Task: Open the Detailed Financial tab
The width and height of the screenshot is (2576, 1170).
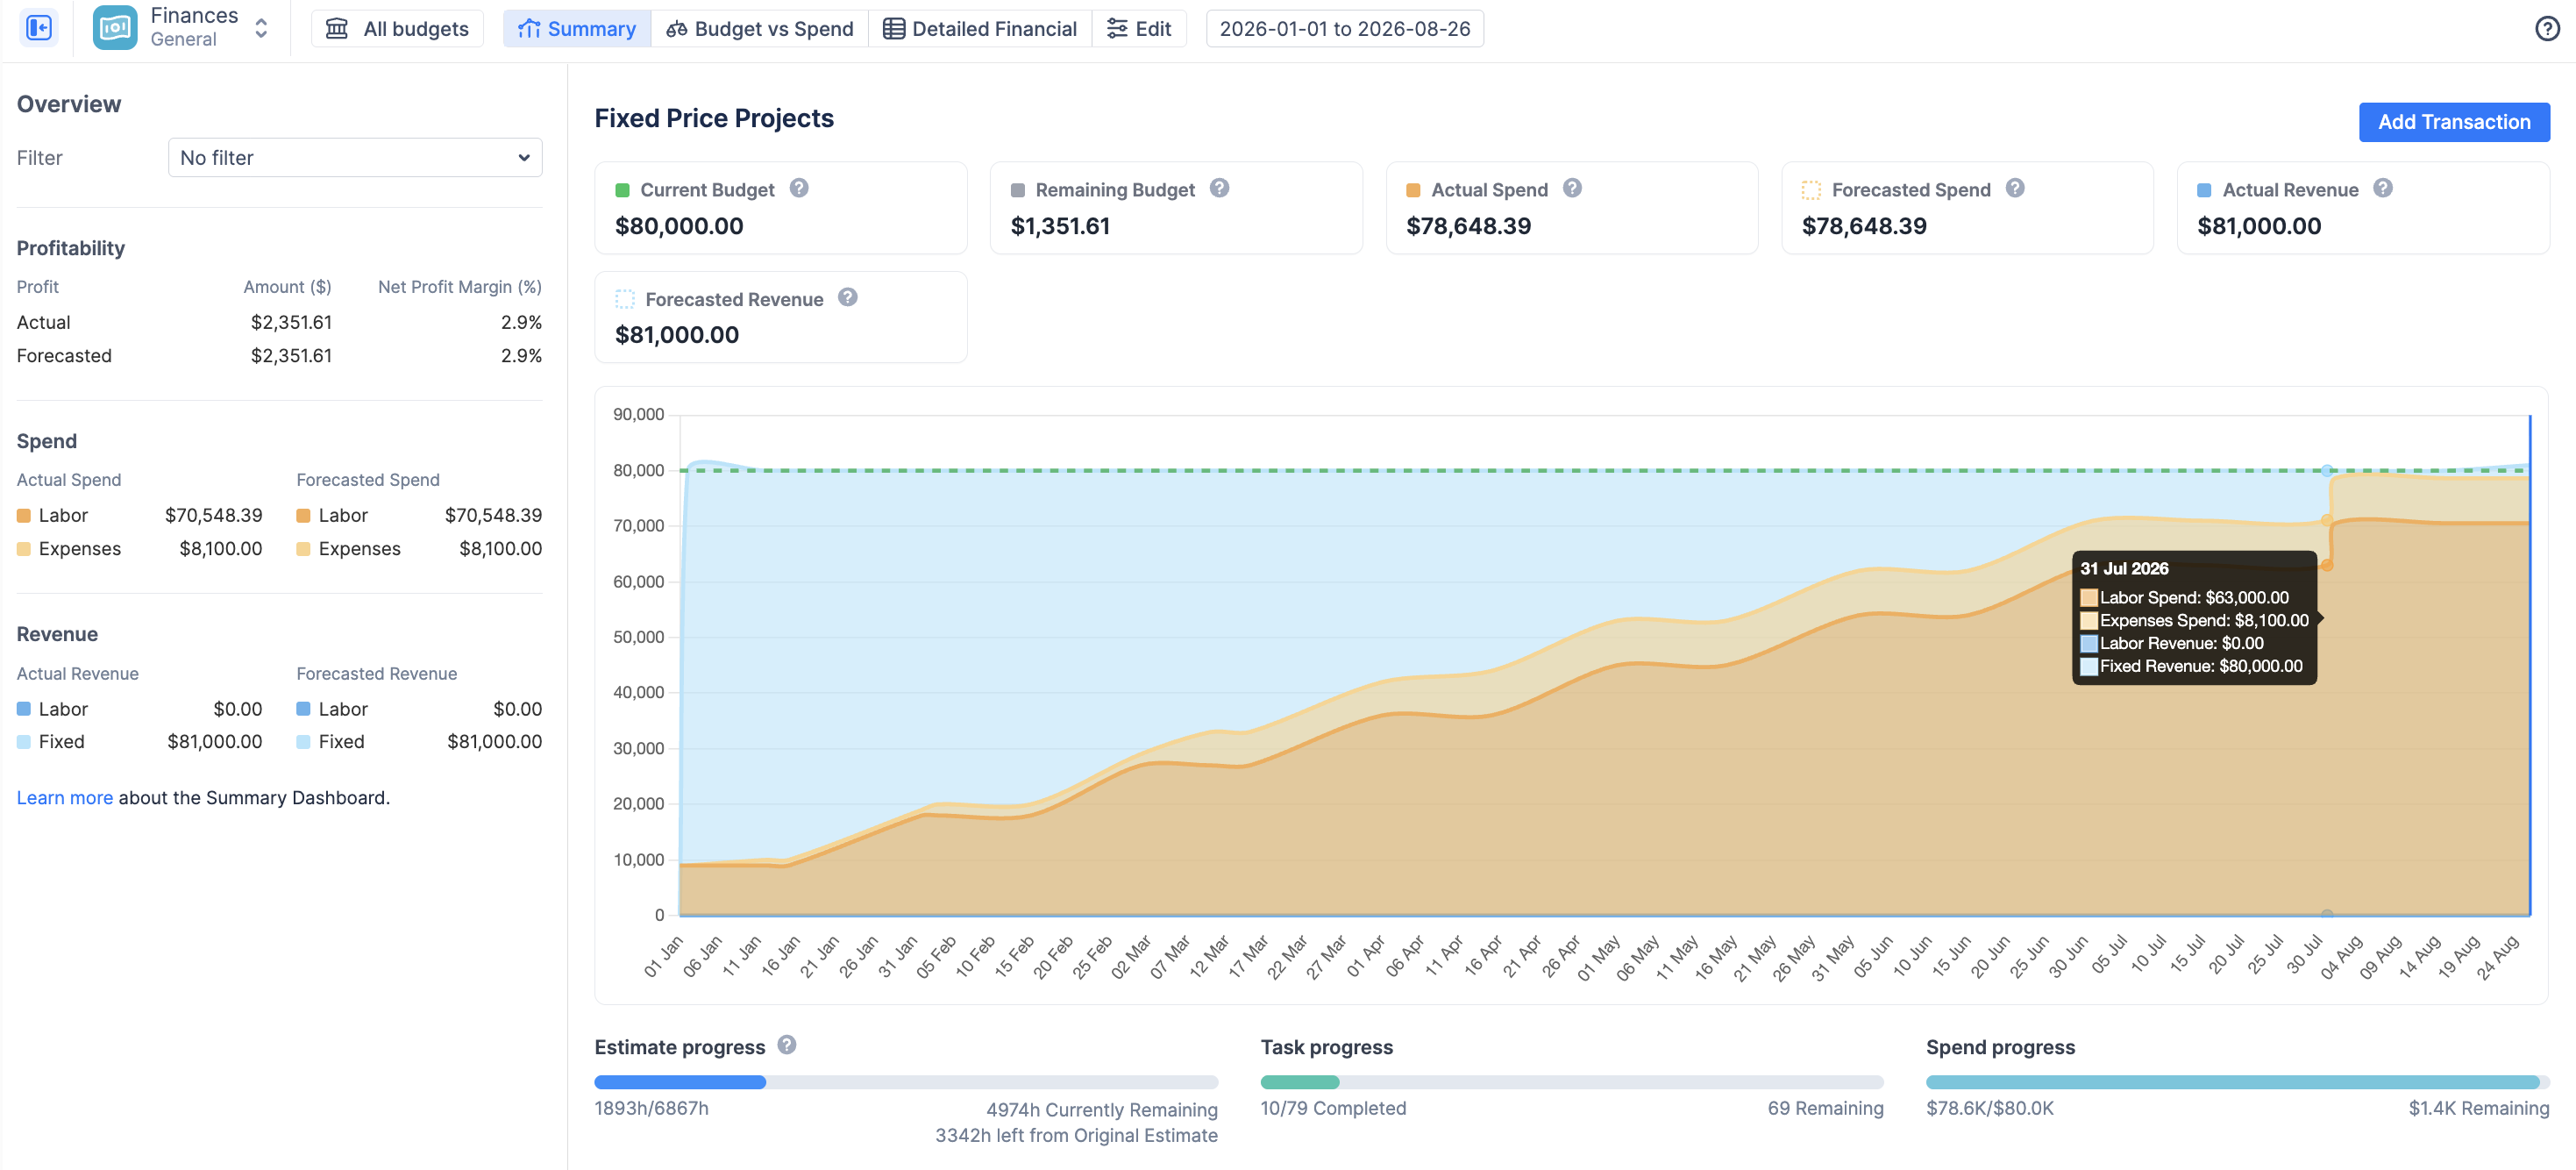Action: pos(980,29)
